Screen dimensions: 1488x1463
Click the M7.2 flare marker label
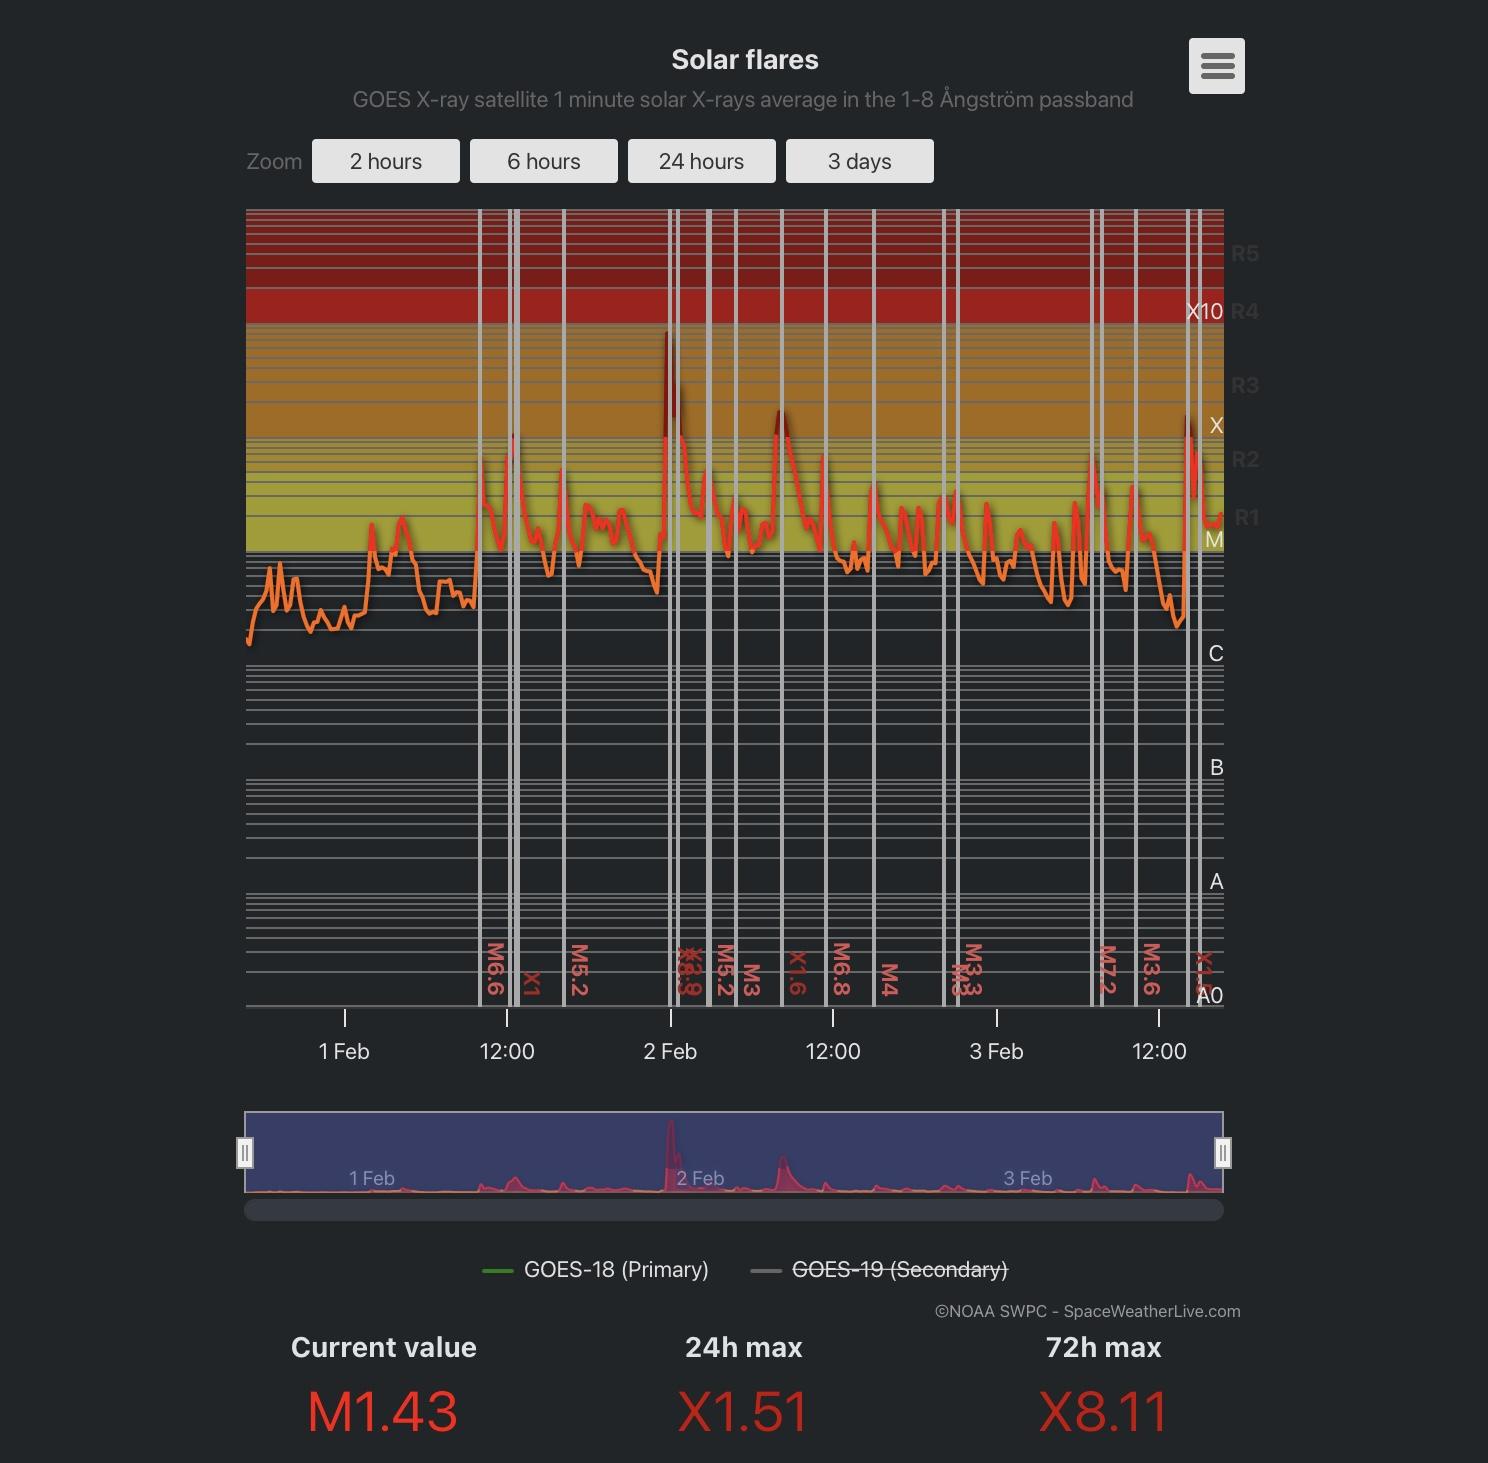[1107, 970]
